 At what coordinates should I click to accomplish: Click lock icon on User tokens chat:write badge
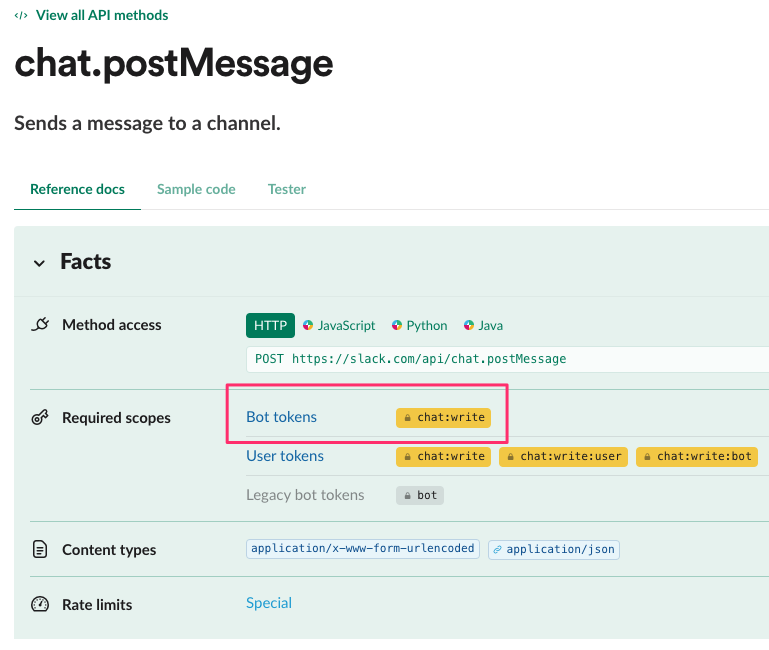point(407,457)
